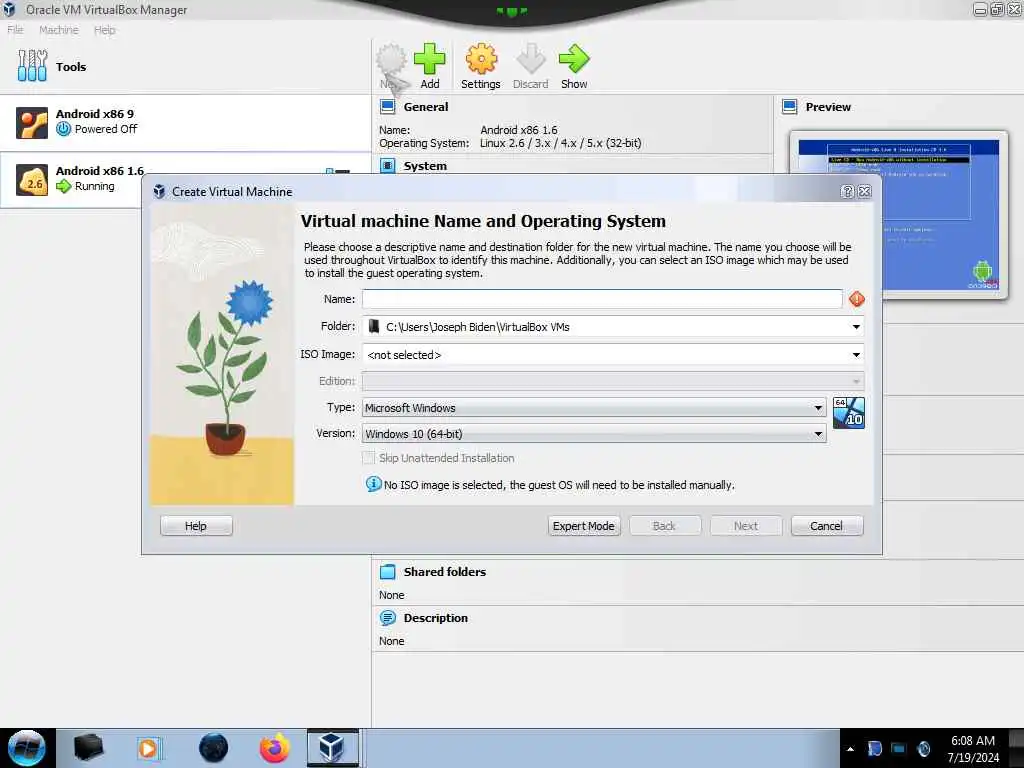Click the Preview panel icon
Image resolution: width=1024 pixels, height=768 pixels.
point(790,106)
